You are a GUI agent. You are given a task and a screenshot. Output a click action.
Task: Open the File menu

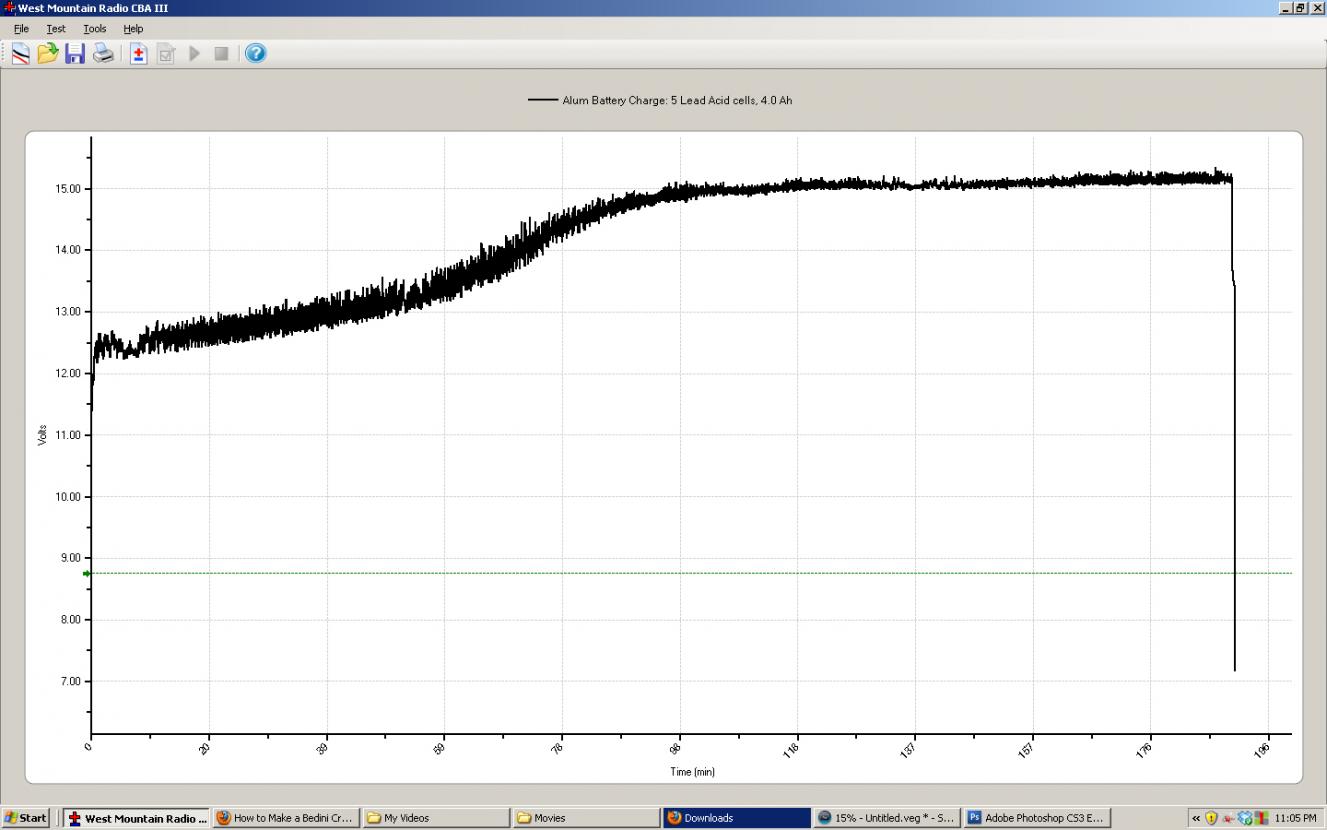pyautogui.click(x=21, y=29)
